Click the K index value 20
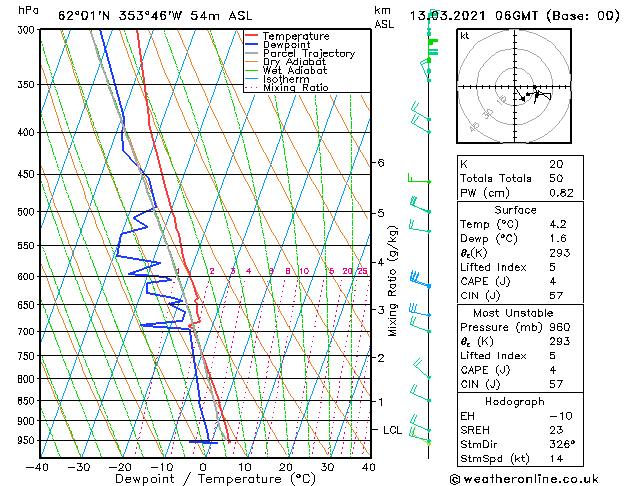 coord(556,164)
